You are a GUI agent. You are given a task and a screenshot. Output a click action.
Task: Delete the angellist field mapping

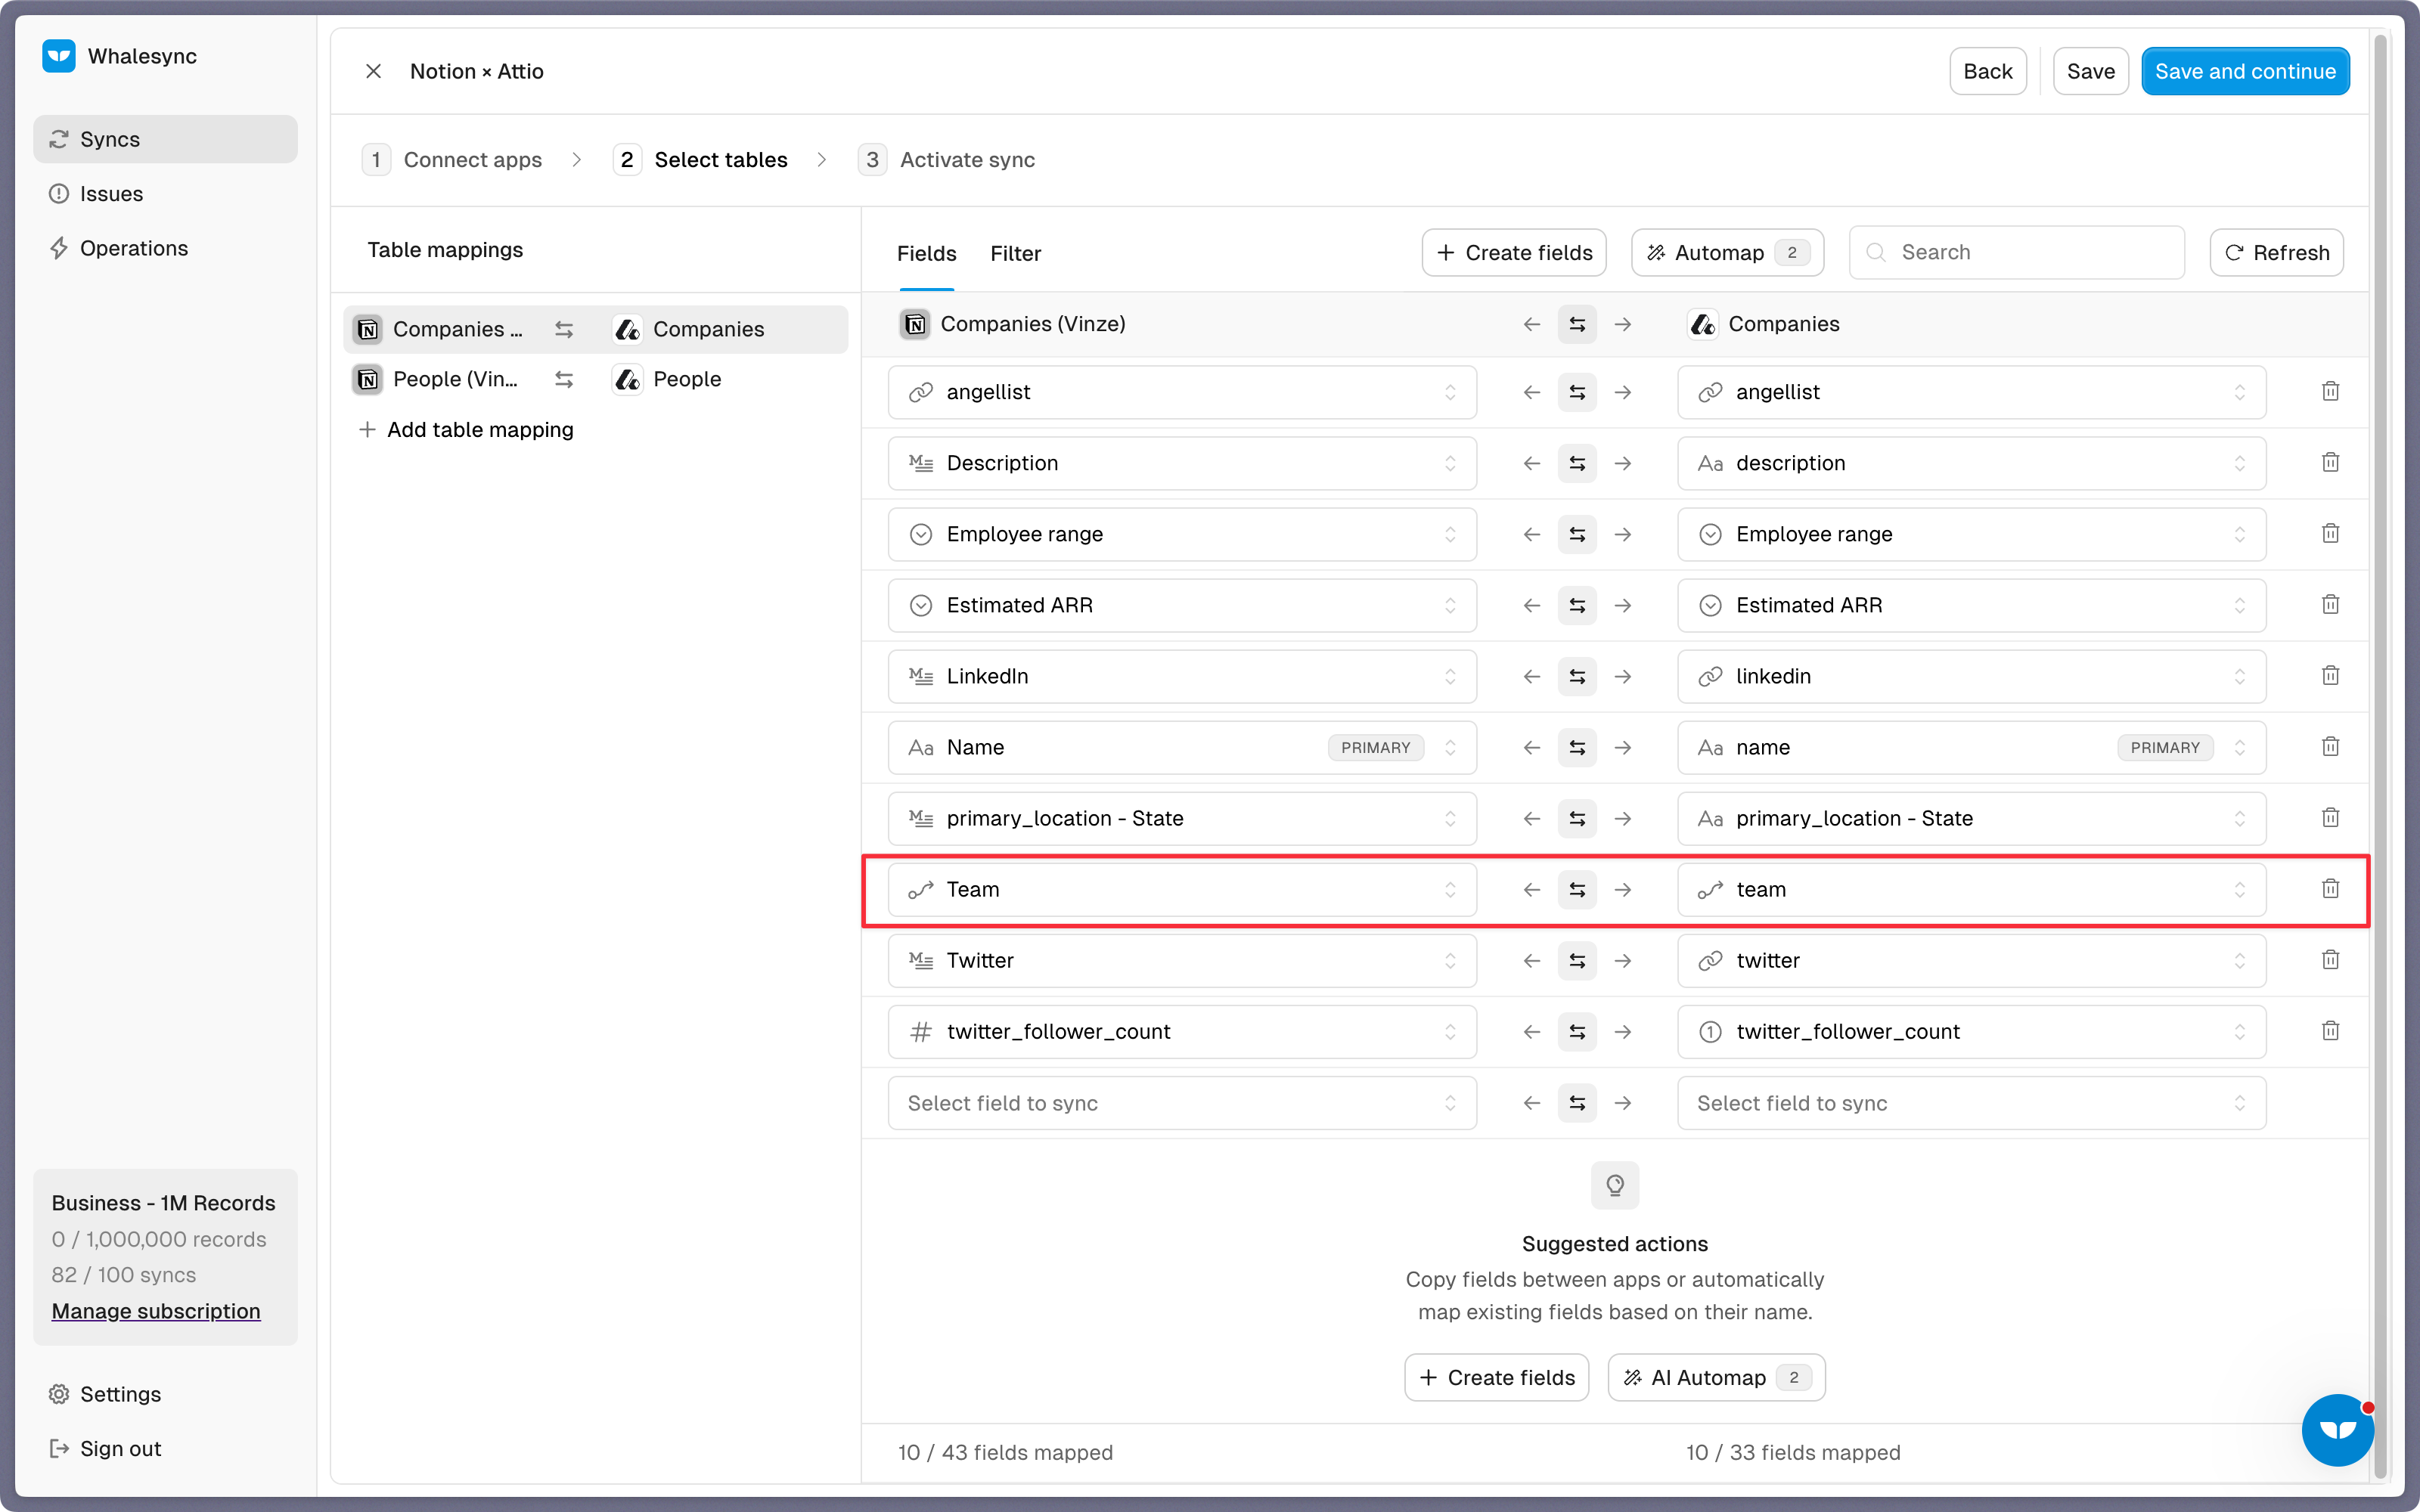click(x=2330, y=391)
